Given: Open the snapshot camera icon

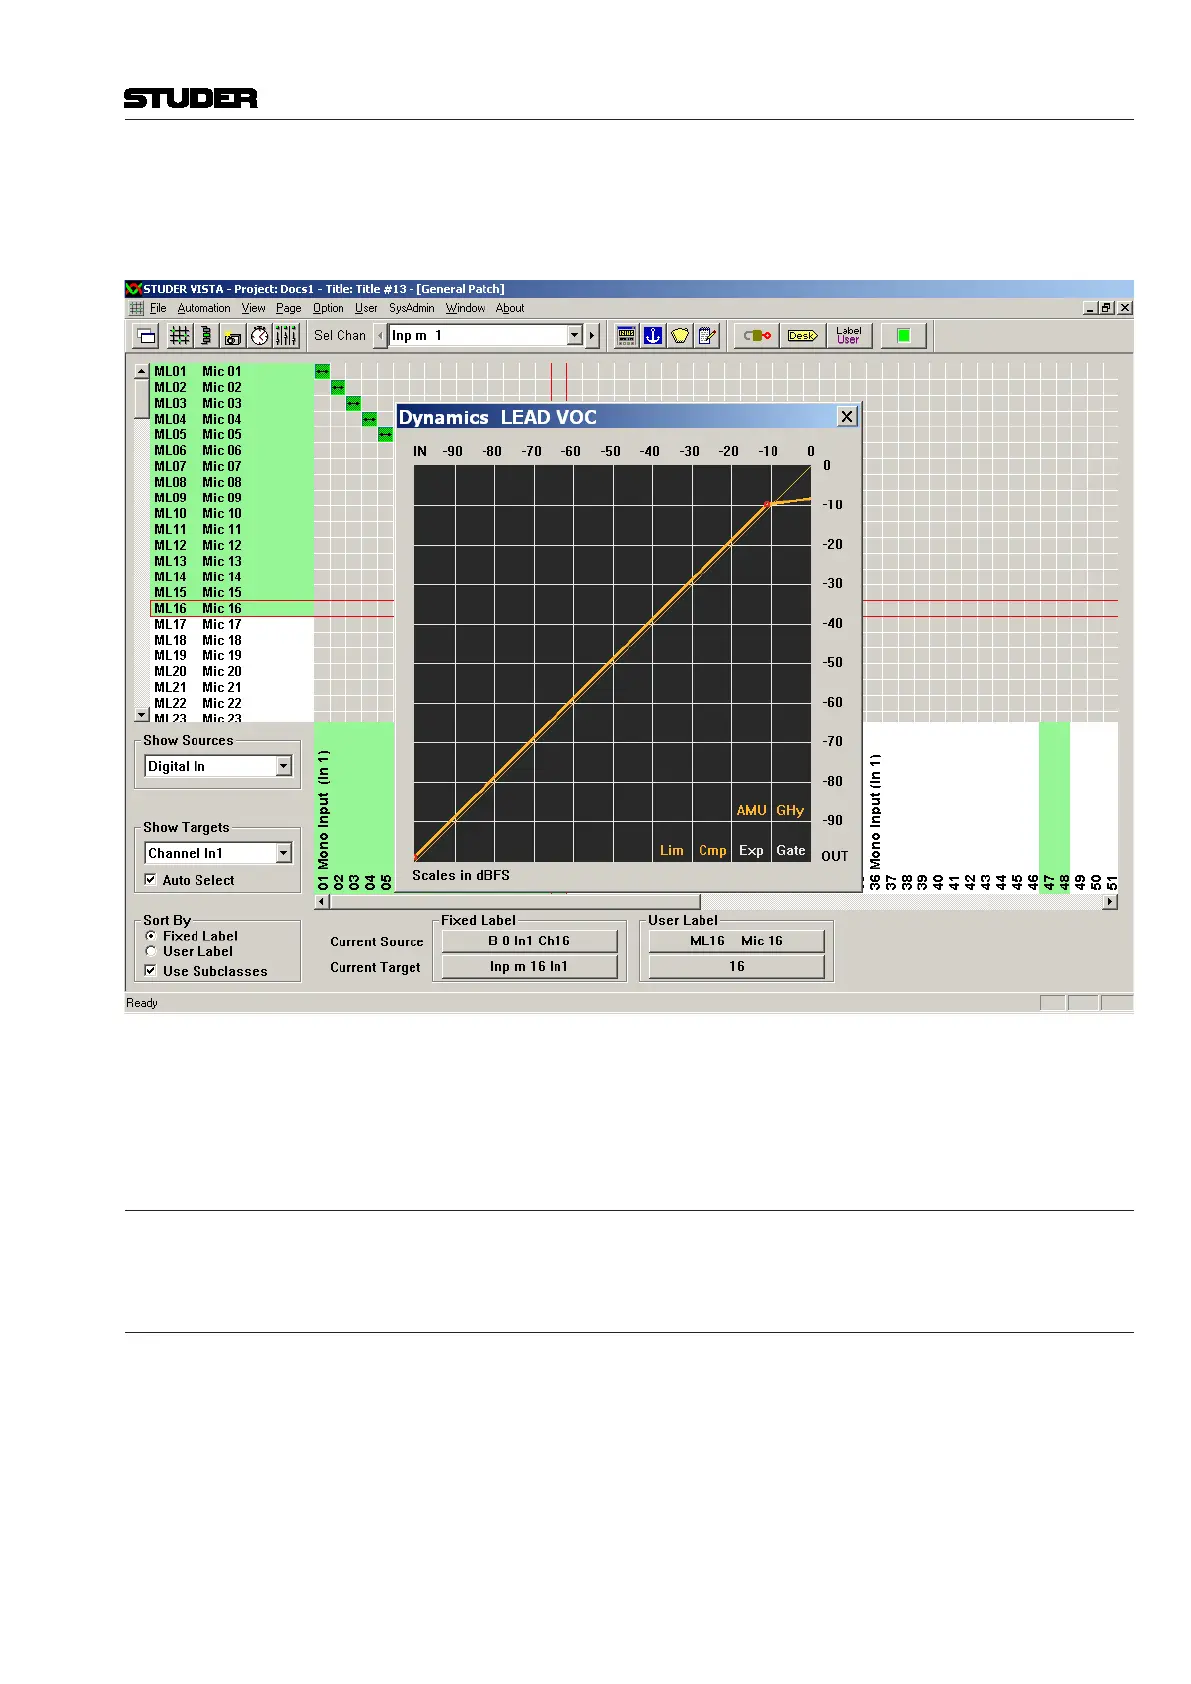Looking at the screenshot, I should 232,336.
